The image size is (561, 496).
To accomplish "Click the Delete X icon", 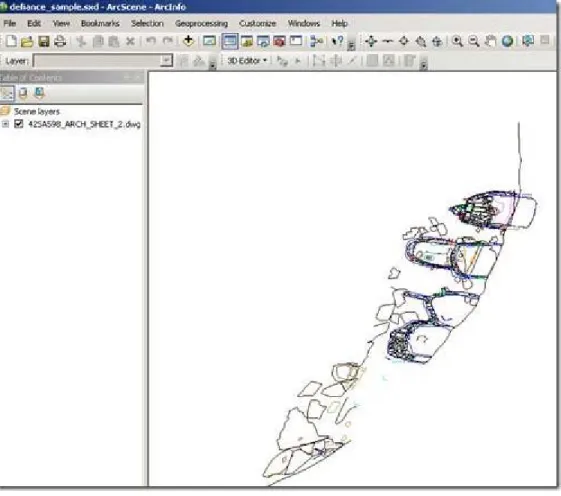I will [130, 42].
